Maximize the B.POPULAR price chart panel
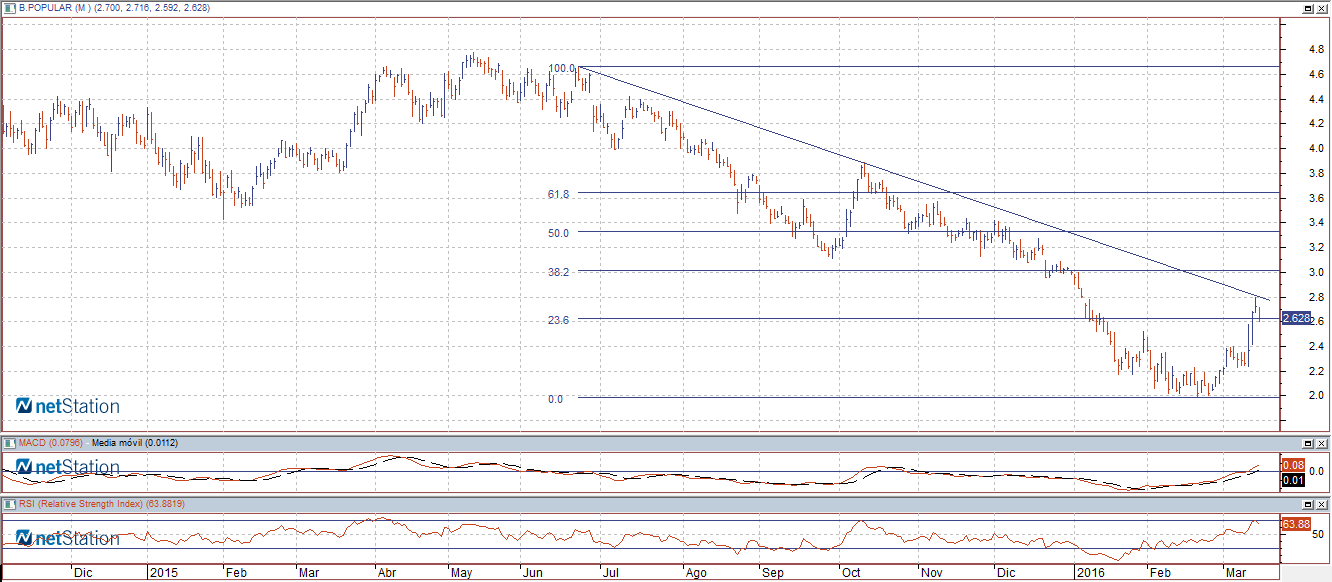The width and height of the screenshot is (1332, 582). [x=1307, y=8]
